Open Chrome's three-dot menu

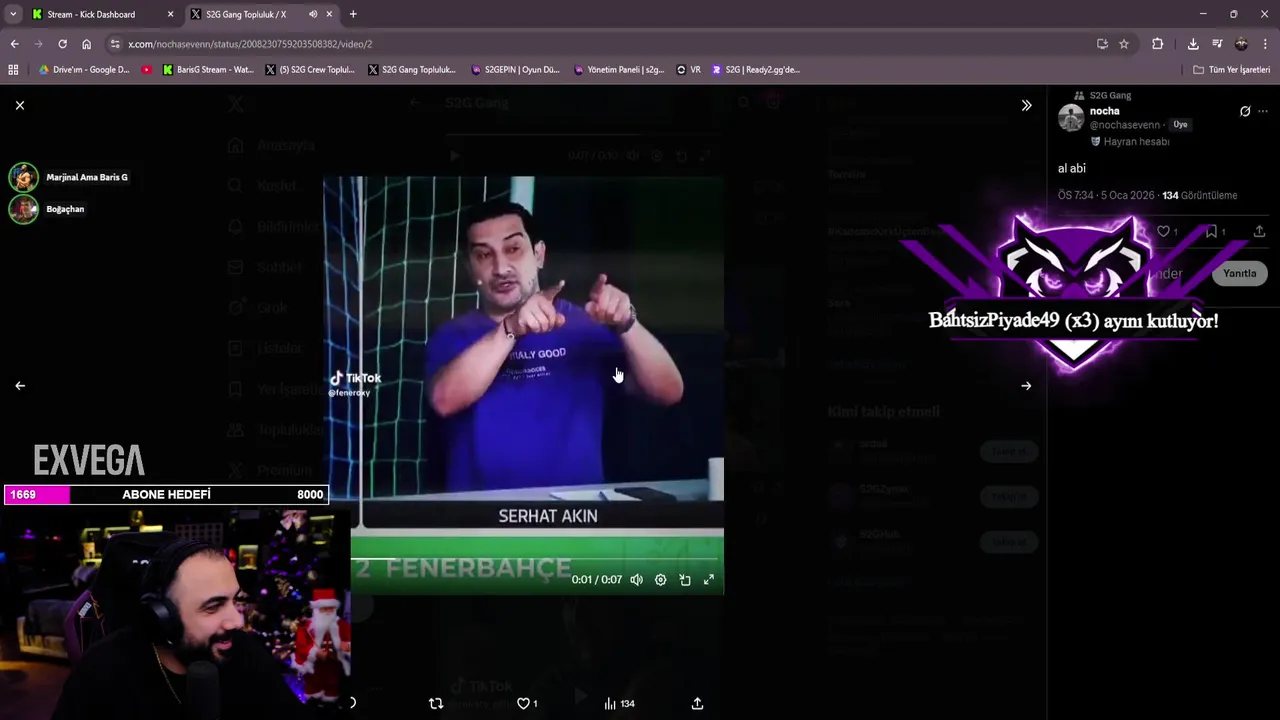point(1266,44)
